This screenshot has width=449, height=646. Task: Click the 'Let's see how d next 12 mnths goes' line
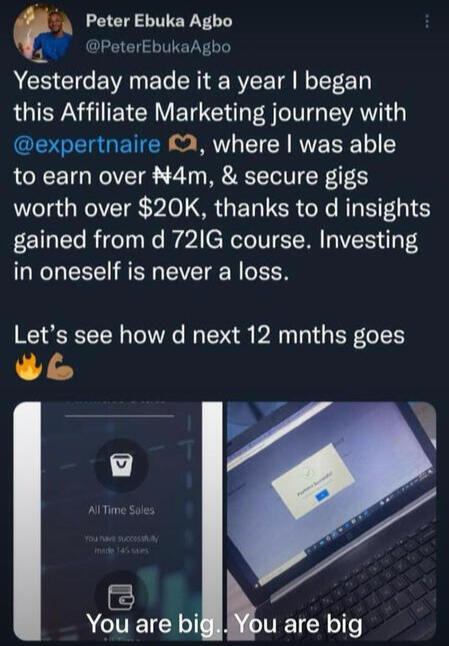tap(209, 335)
